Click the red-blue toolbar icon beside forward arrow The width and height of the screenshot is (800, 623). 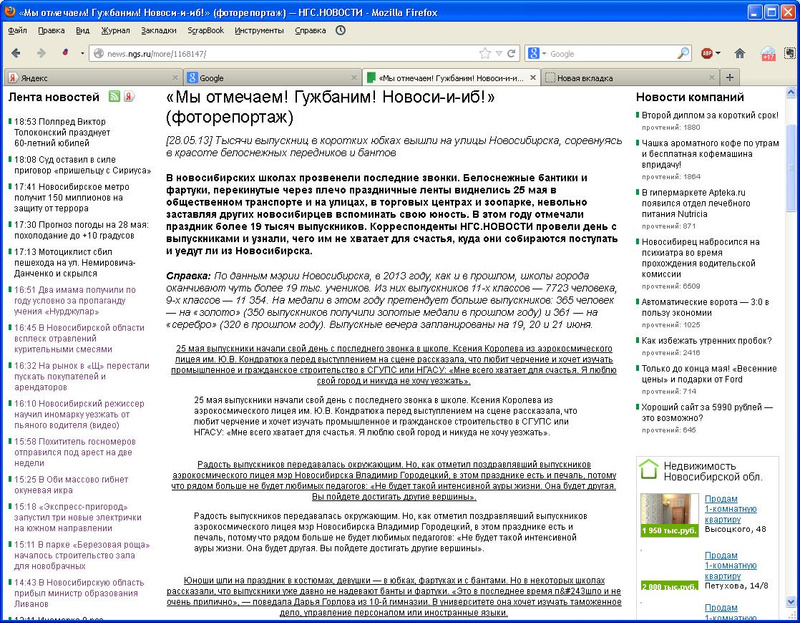65,52
